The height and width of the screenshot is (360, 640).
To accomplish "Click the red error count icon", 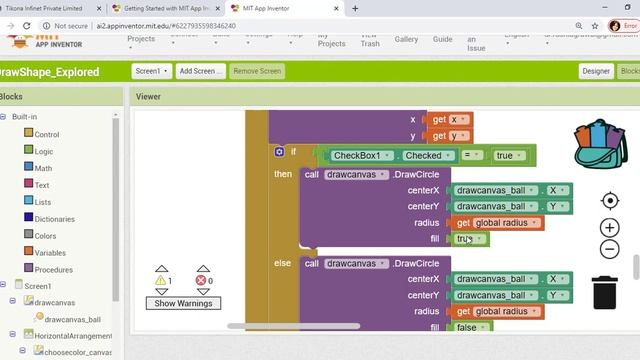I will click(x=200, y=280).
